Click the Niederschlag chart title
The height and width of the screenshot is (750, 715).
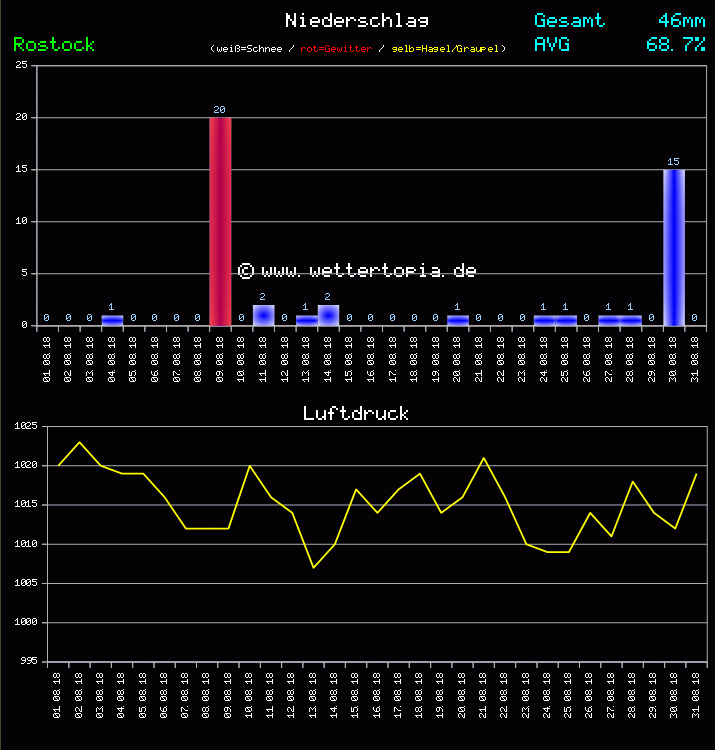pyautogui.click(x=356, y=20)
